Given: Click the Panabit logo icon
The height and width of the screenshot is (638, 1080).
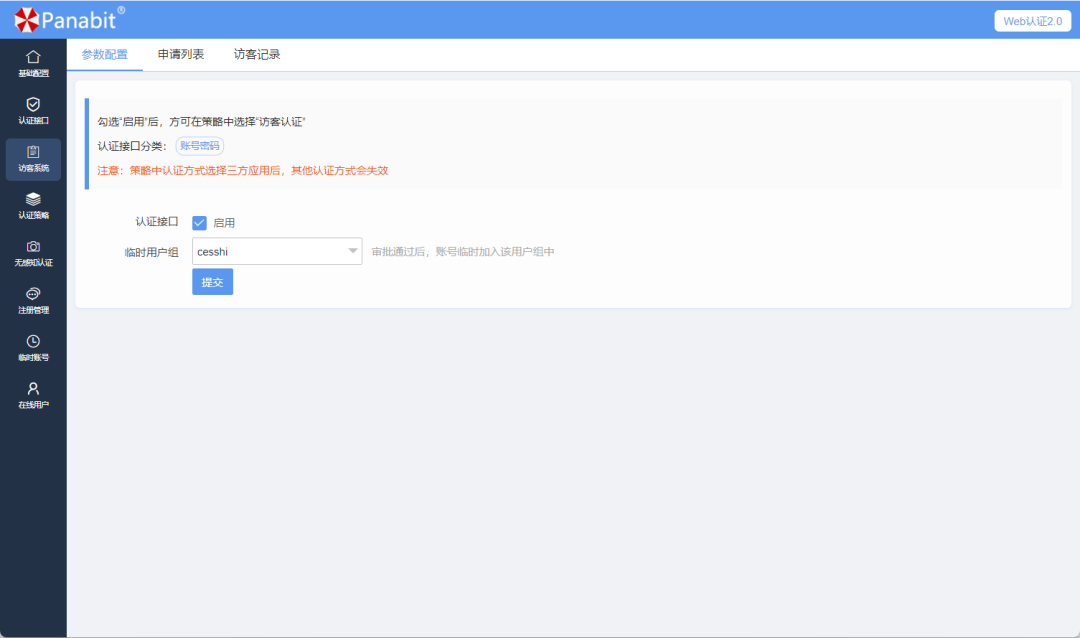Looking at the screenshot, I should coord(28,19).
